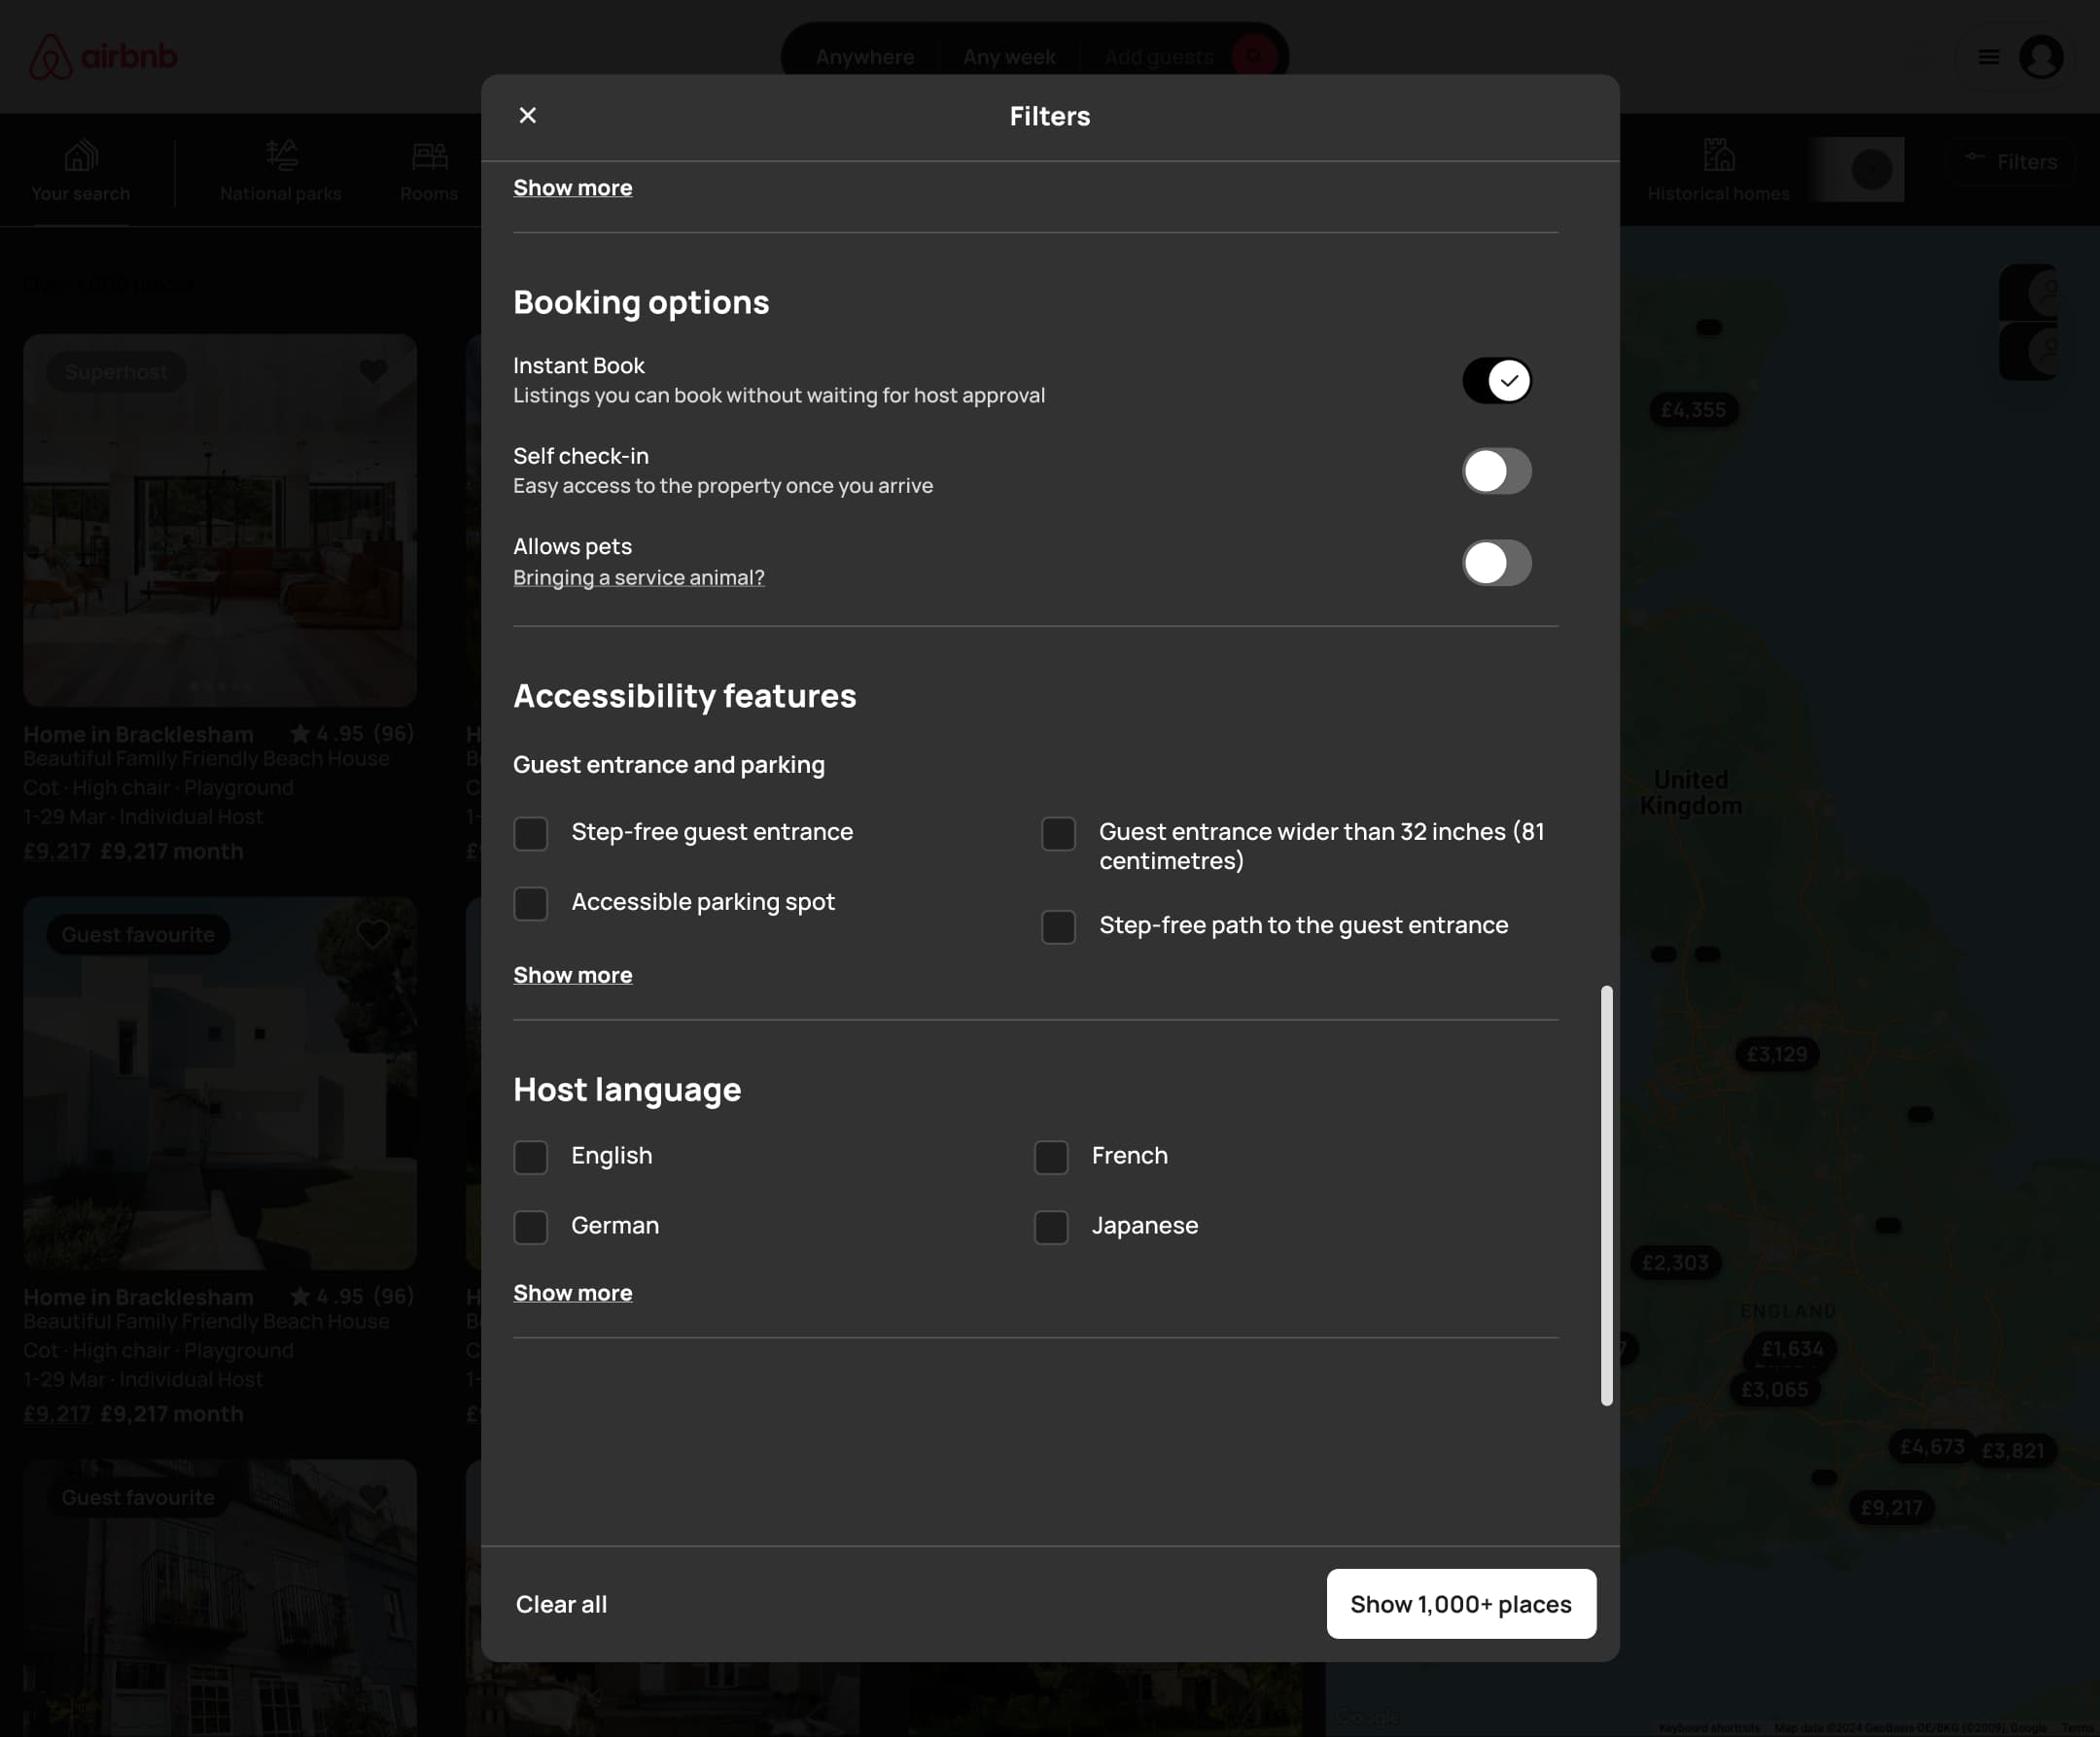Click the Add guests search field
This screenshot has height=1737, width=2100.
tap(1158, 57)
